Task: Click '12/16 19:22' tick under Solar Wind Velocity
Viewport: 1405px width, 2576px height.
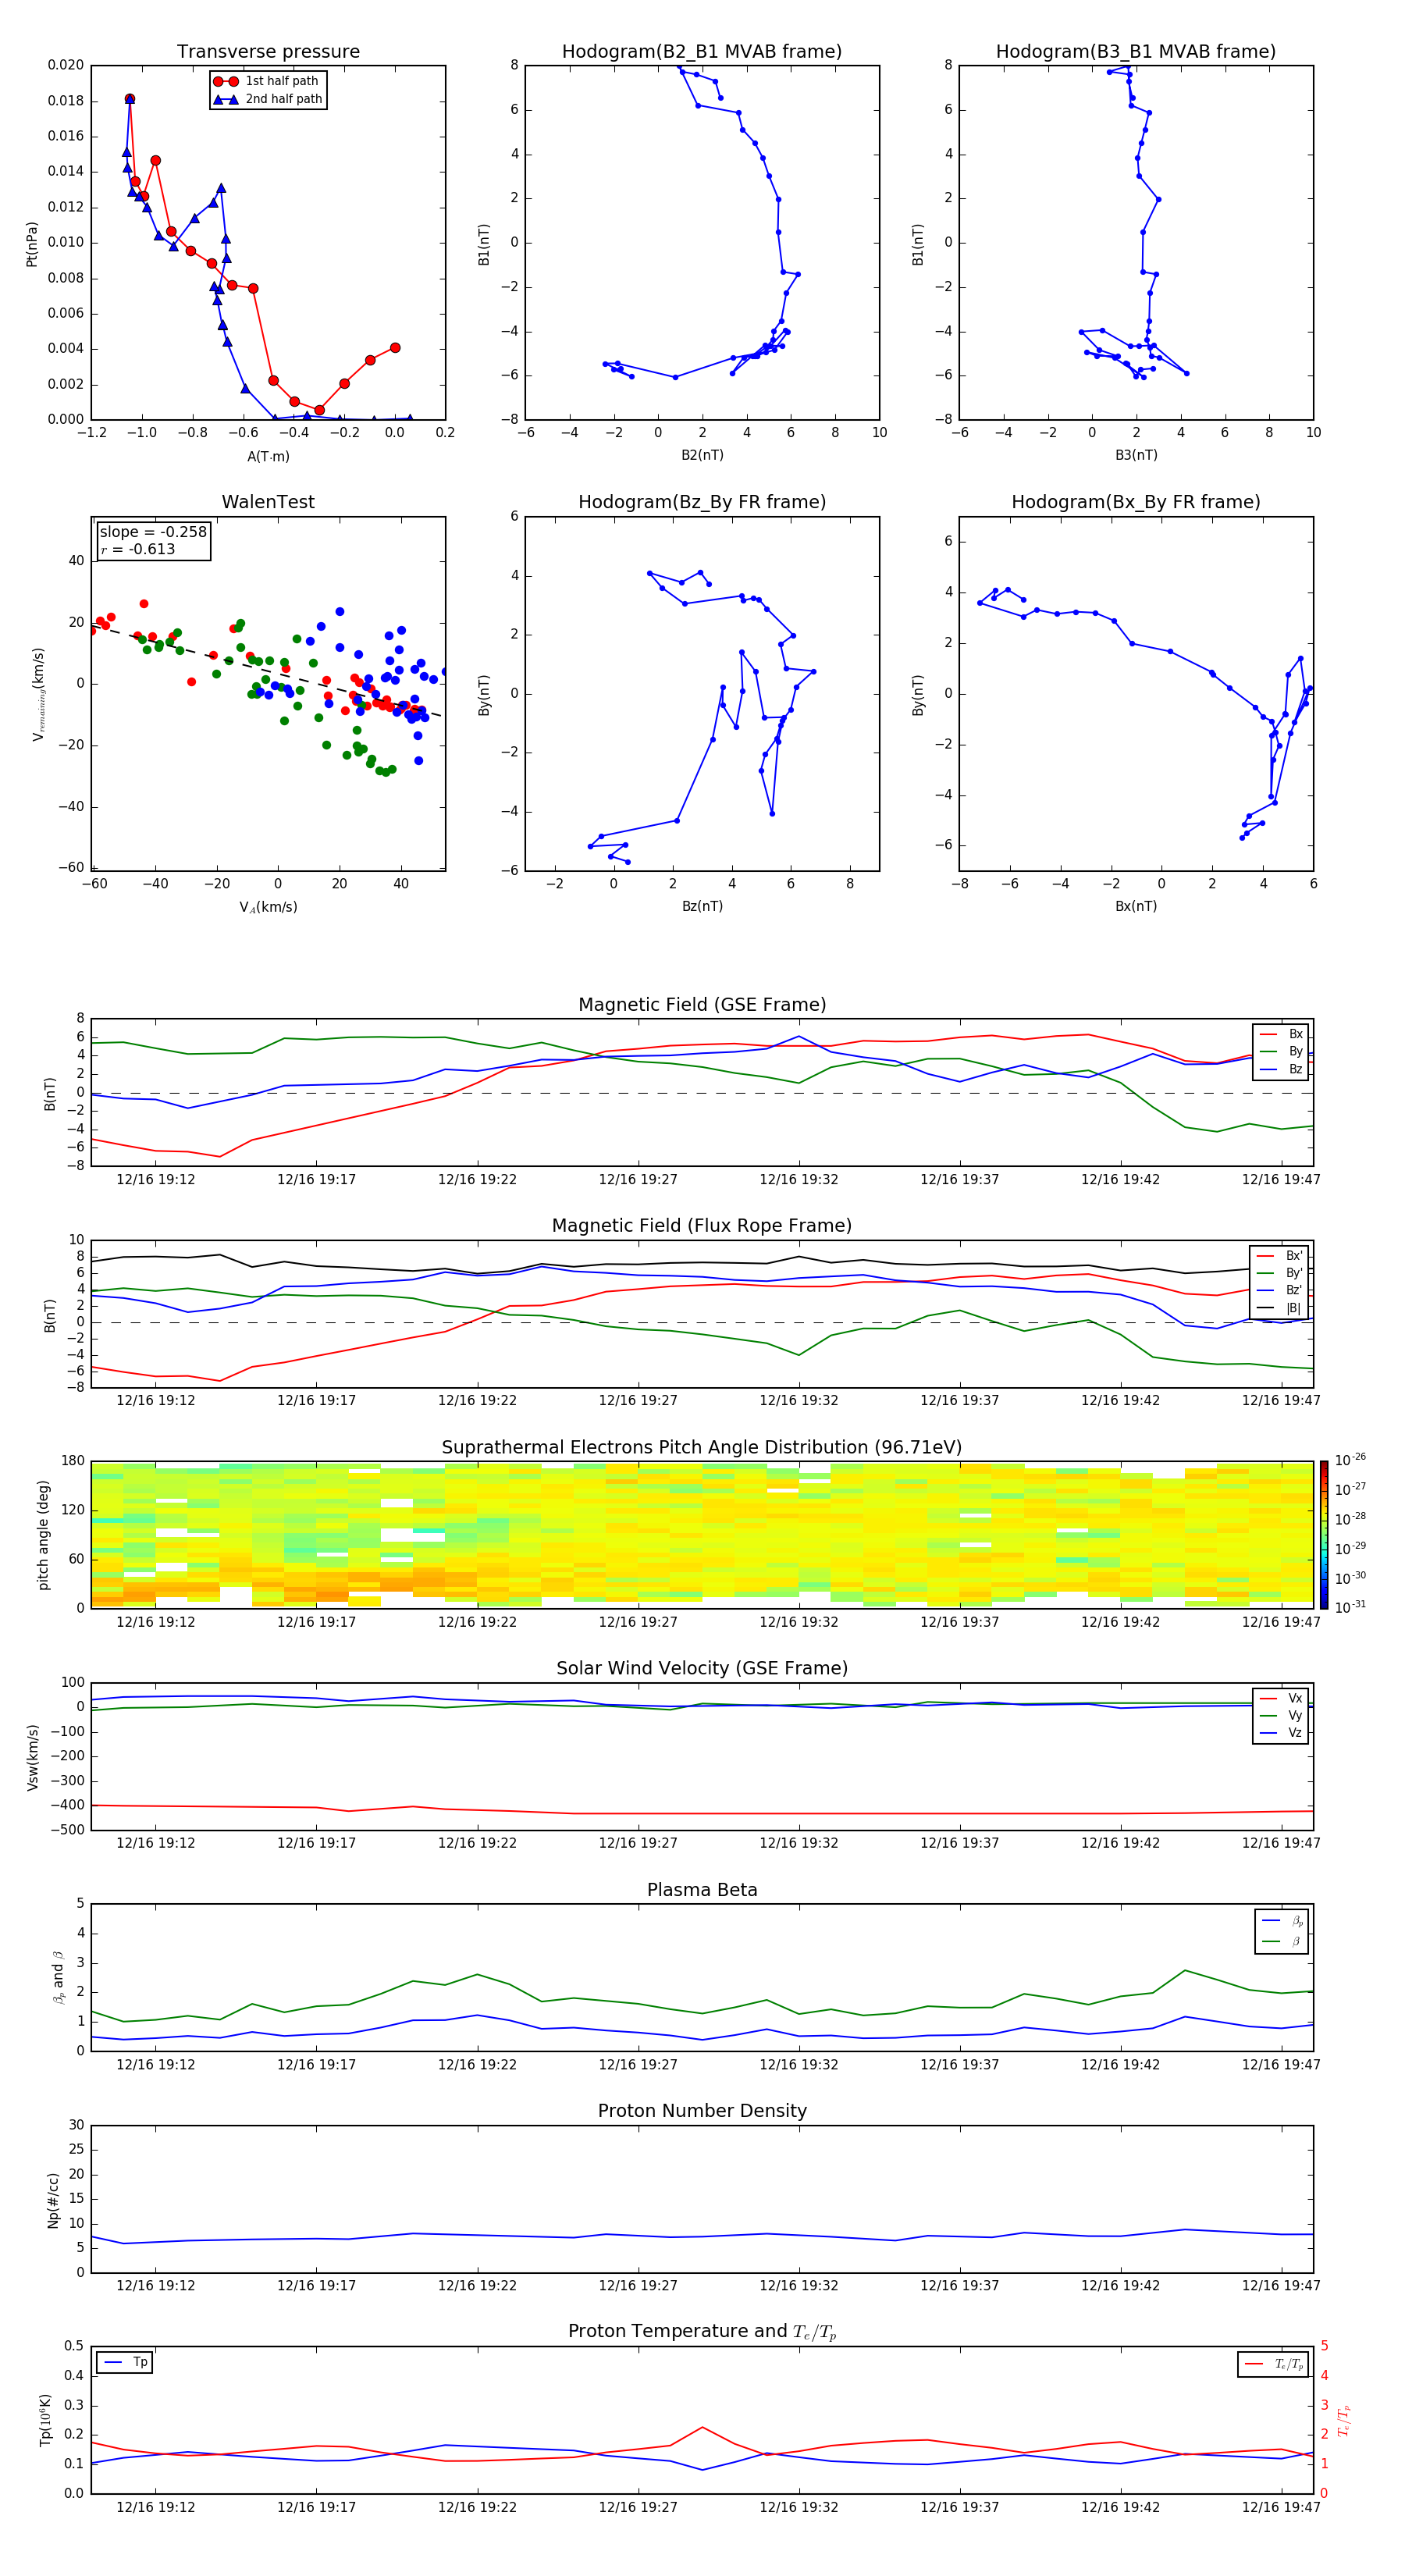Action: [x=477, y=1842]
